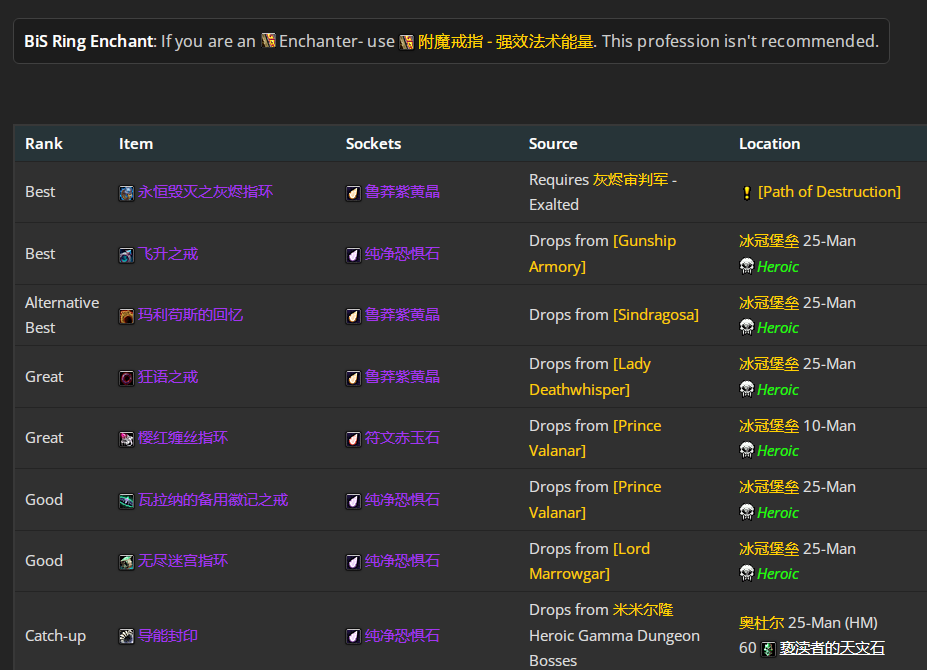Click the 樱红缠丝指环 item icon
Viewport: 927px width, 670px height.
click(x=126, y=439)
